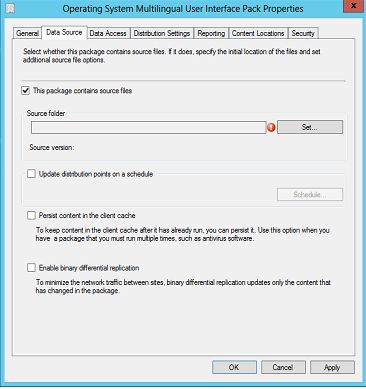Confirm with the OK button
The height and width of the screenshot is (389, 366).
234,367
